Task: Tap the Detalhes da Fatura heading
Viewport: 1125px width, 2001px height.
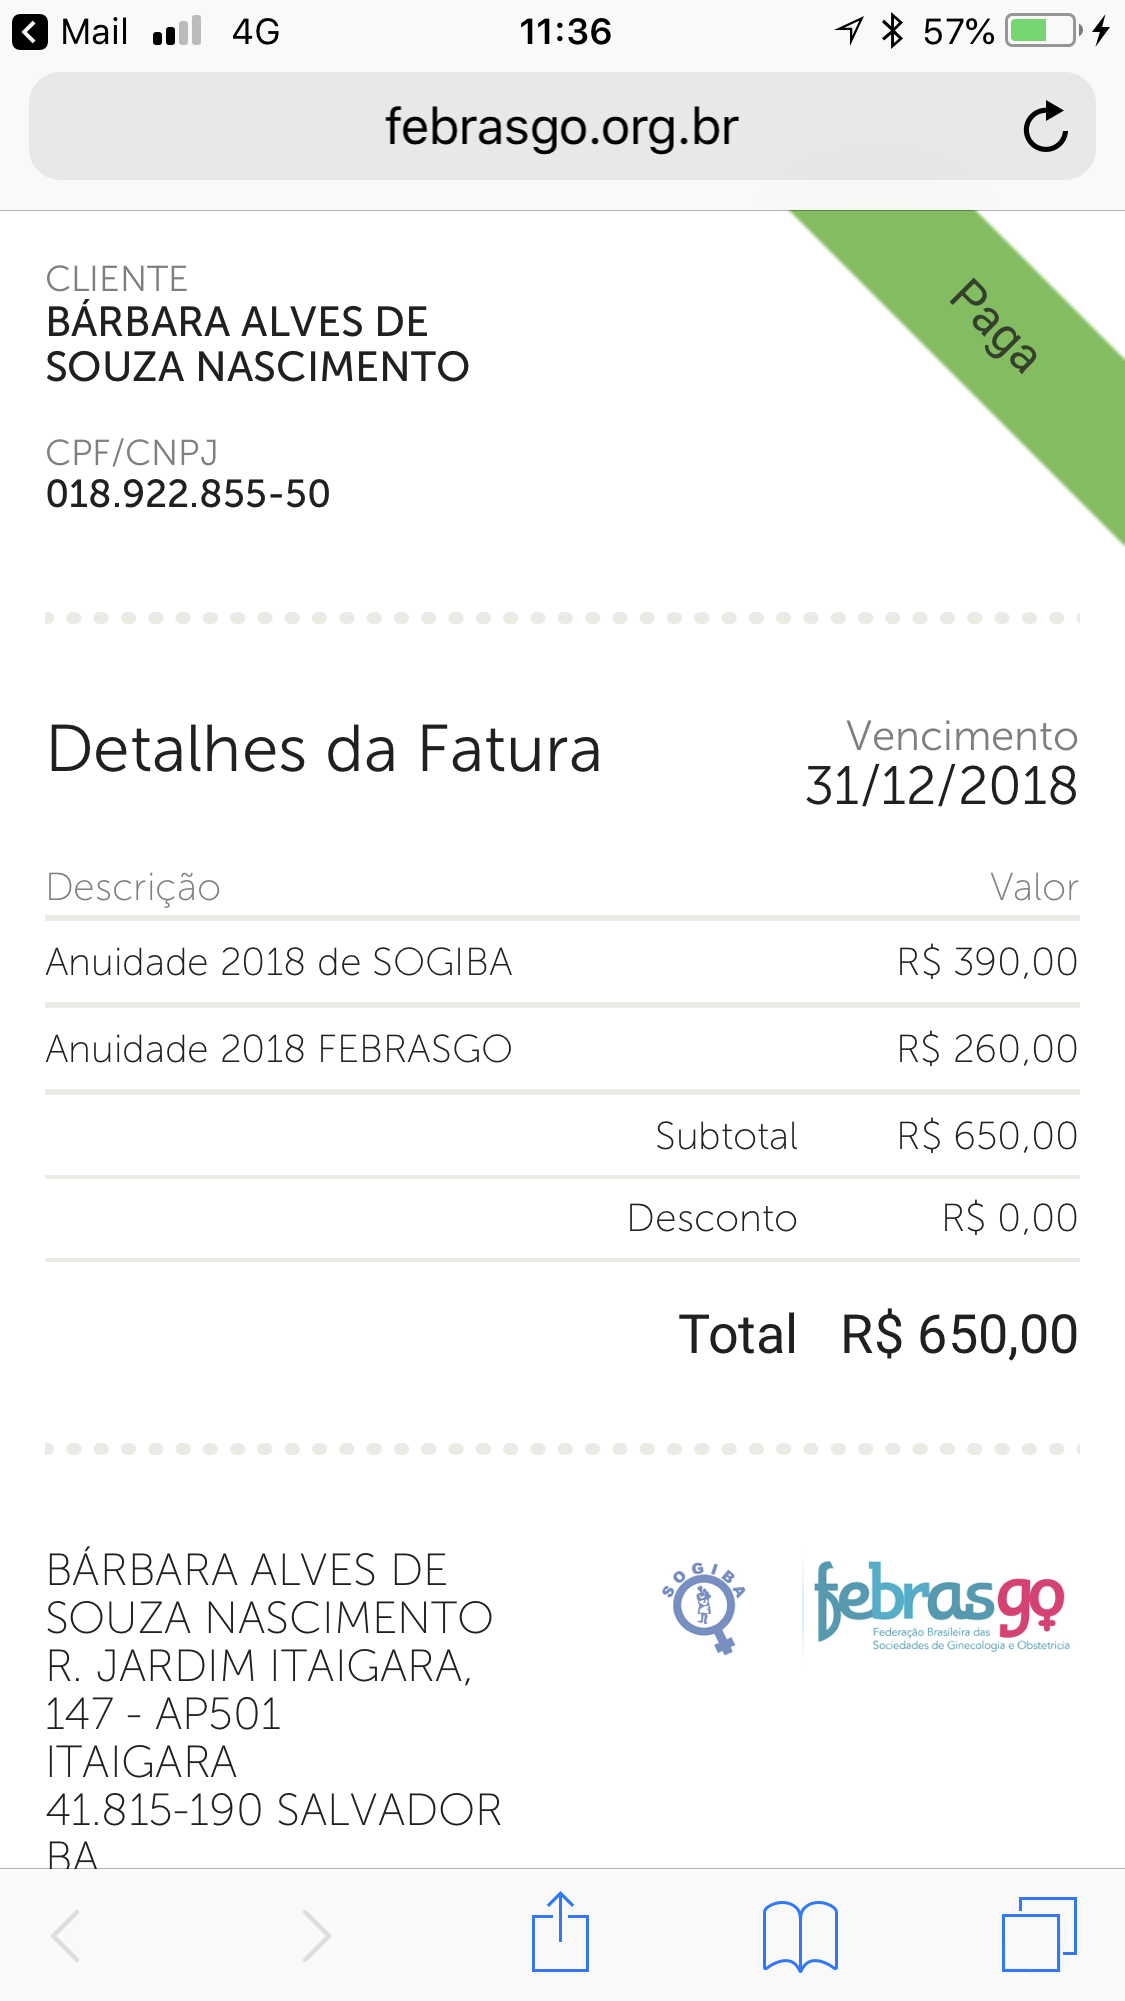Action: (324, 750)
